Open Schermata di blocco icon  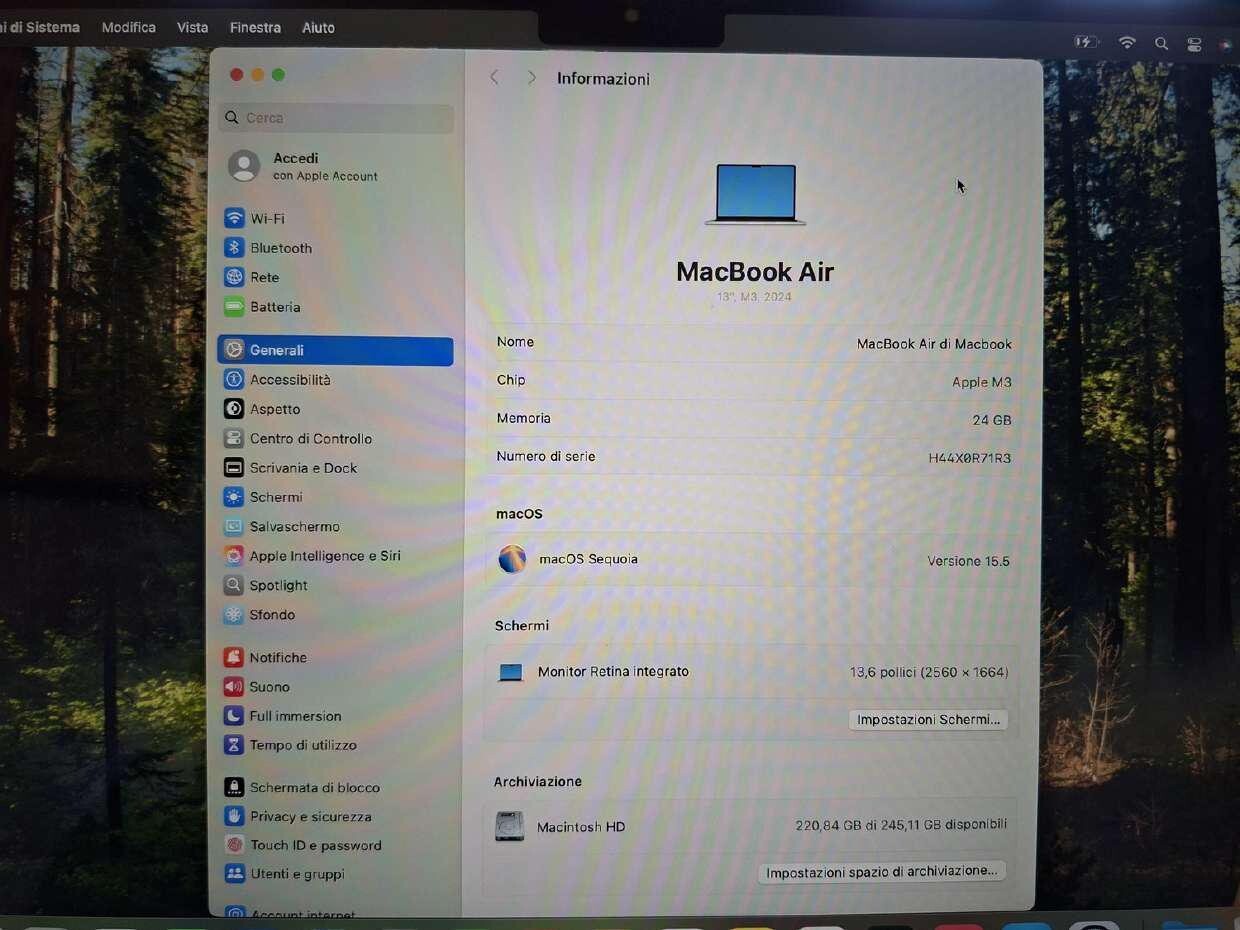[234, 787]
